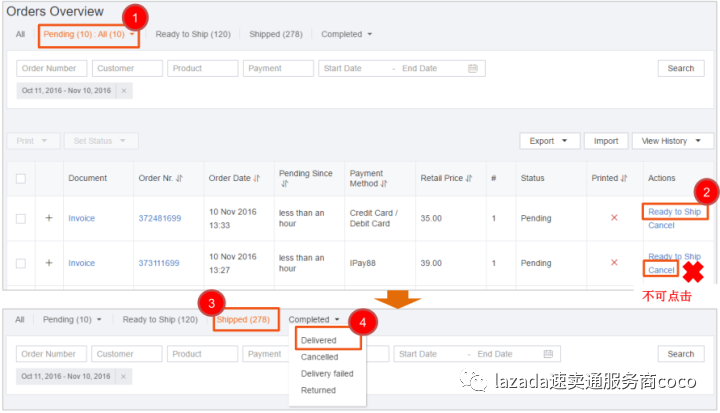
Task: Tick checkbox for order 372481699
Action: click(x=21, y=219)
